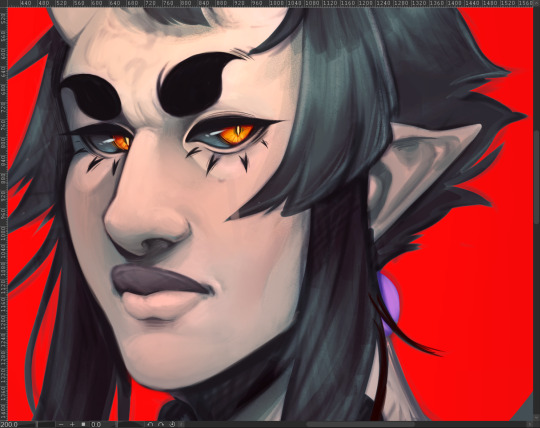Image resolution: width=540 pixels, height=428 pixels.
Task: Click the vertical ruler left of canvas
Action: point(3,213)
